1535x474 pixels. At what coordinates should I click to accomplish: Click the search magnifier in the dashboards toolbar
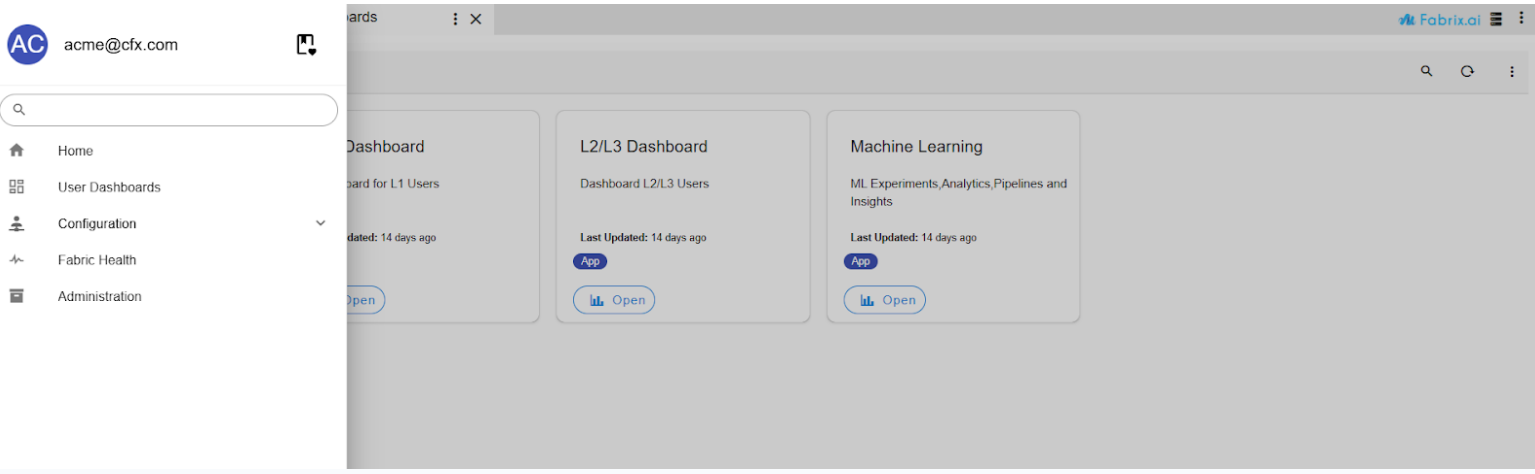pyautogui.click(x=1427, y=71)
